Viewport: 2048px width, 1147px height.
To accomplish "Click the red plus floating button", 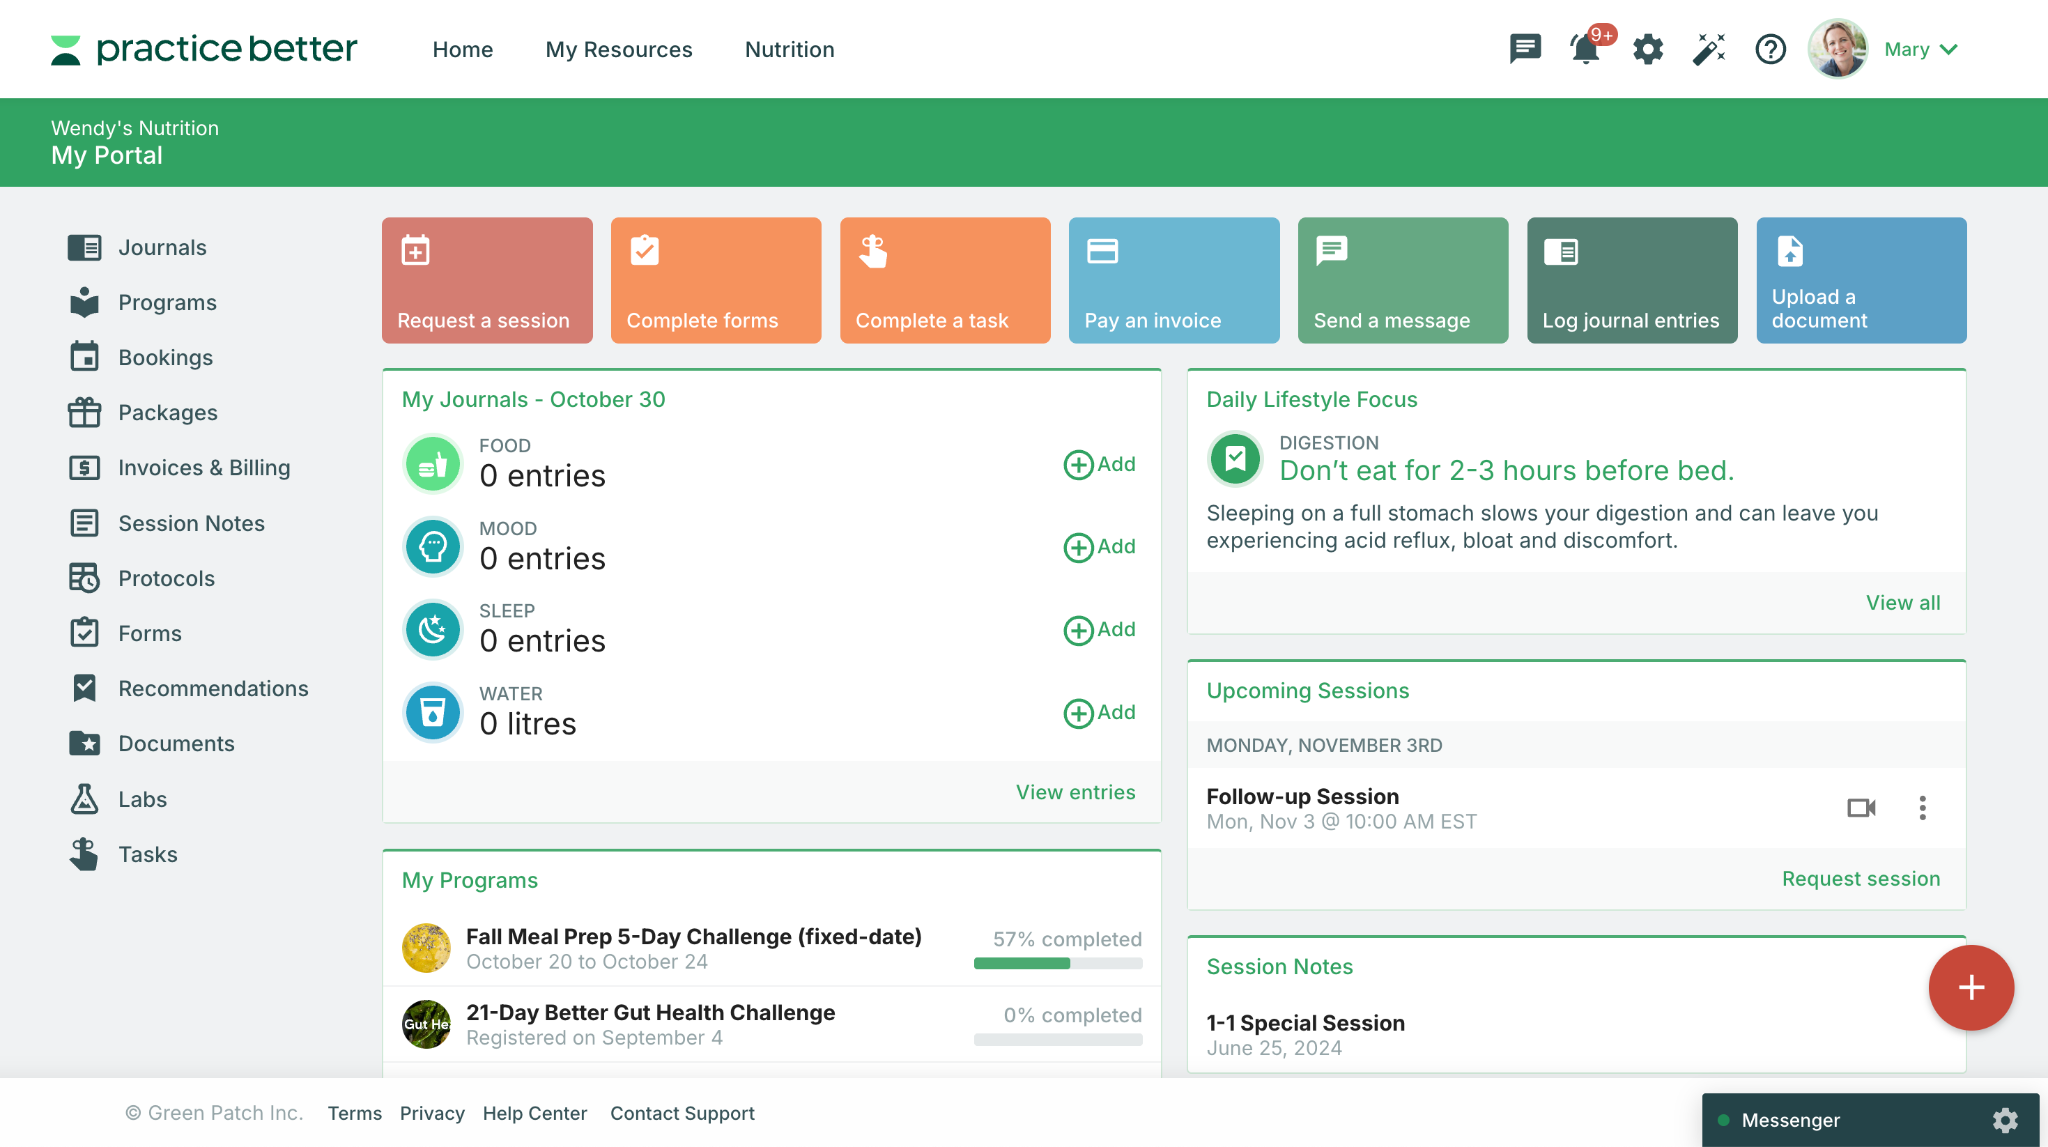I will click(1971, 987).
